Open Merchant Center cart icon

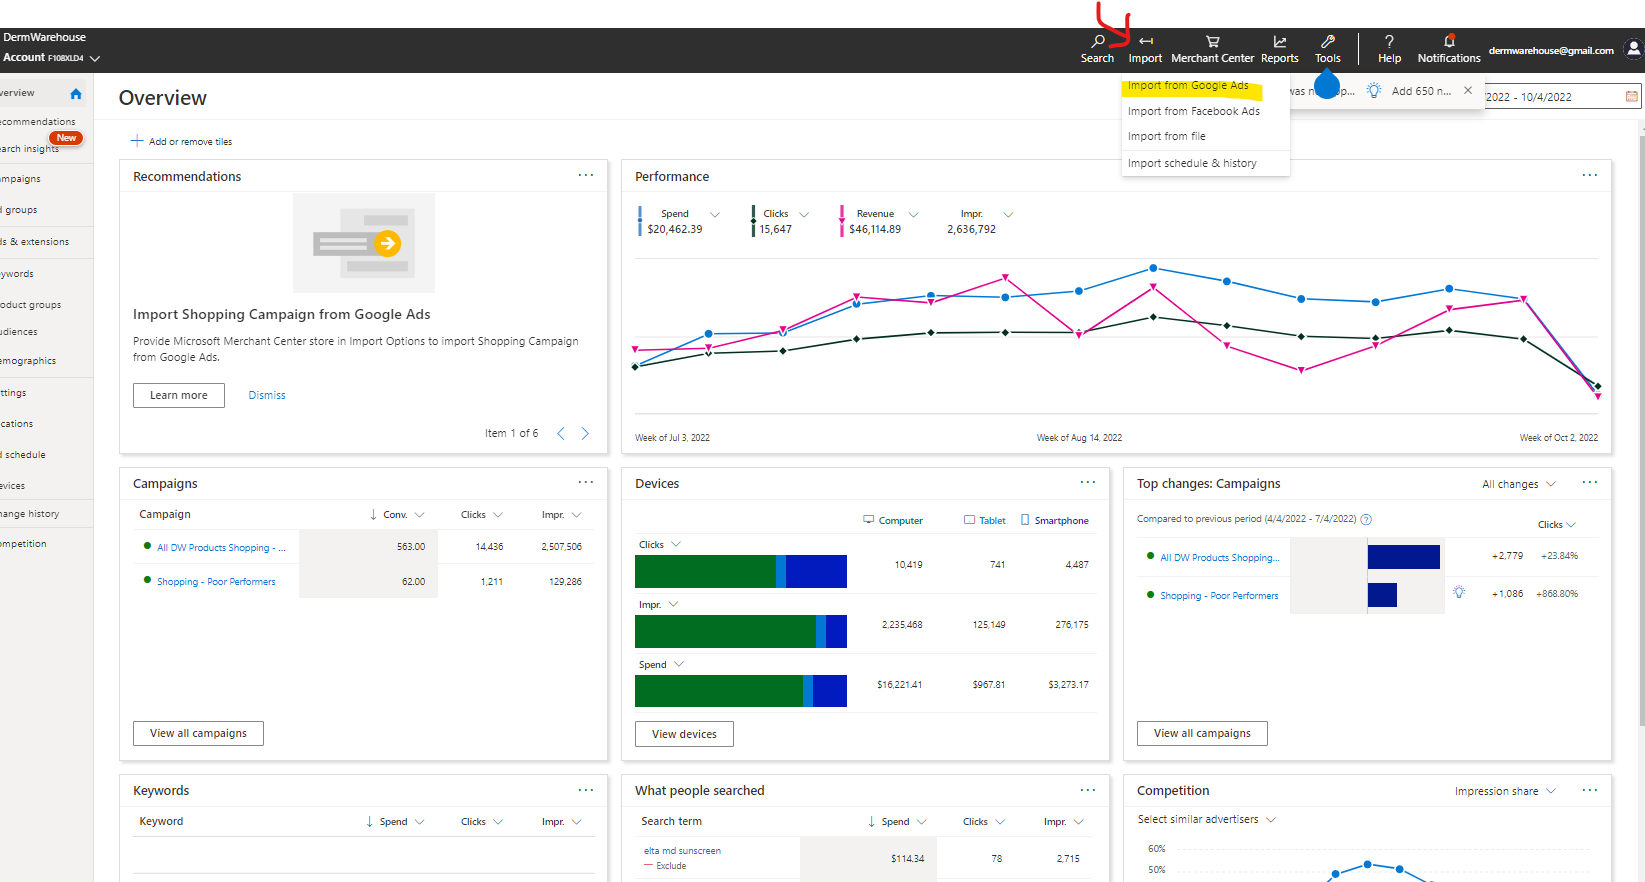pyautogui.click(x=1212, y=41)
